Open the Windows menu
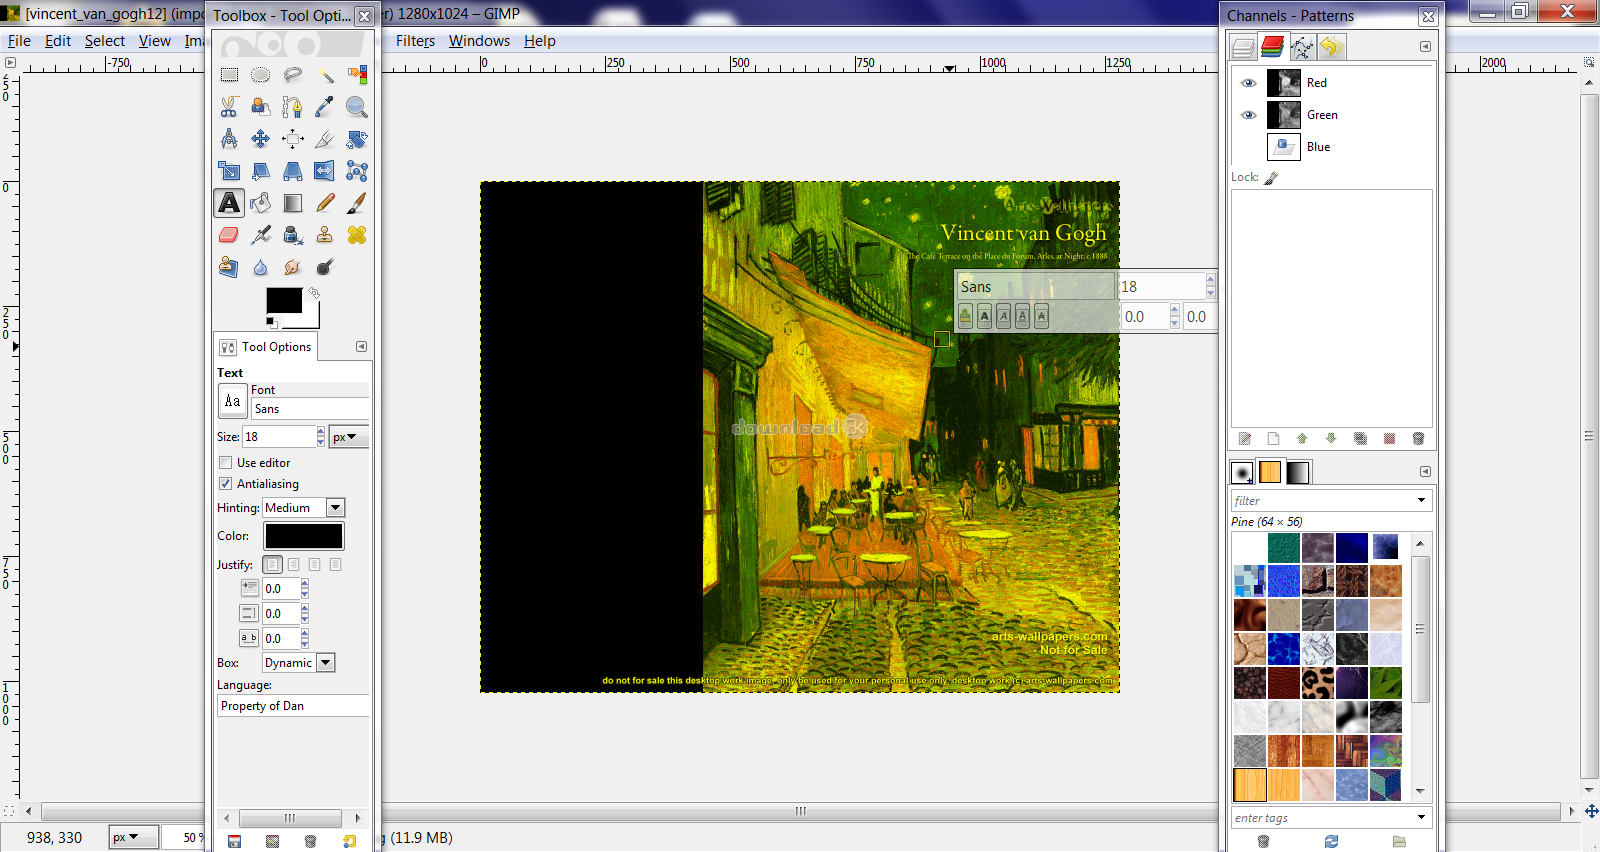This screenshot has width=1600, height=852. (x=479, y=41)
